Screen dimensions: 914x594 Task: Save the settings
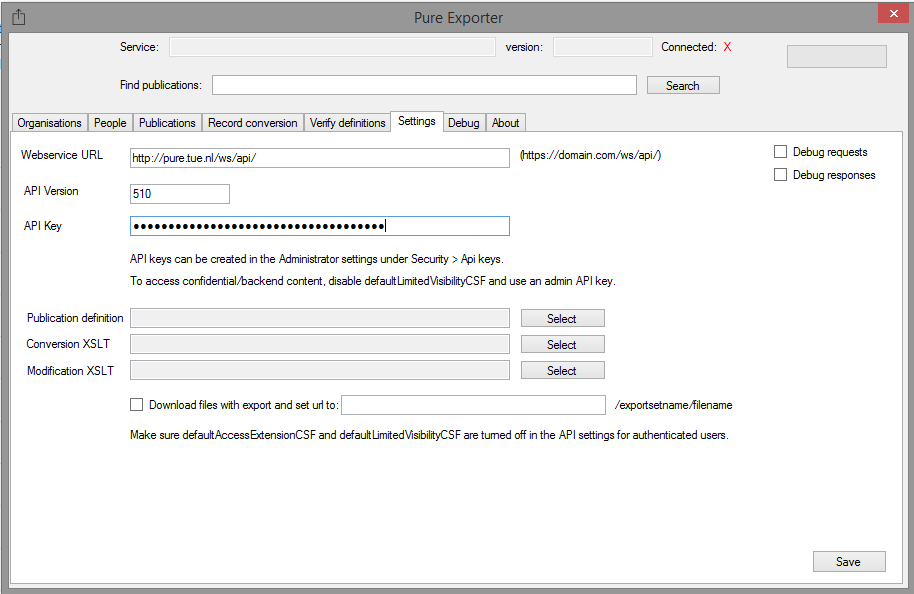(x=849, y=561)
